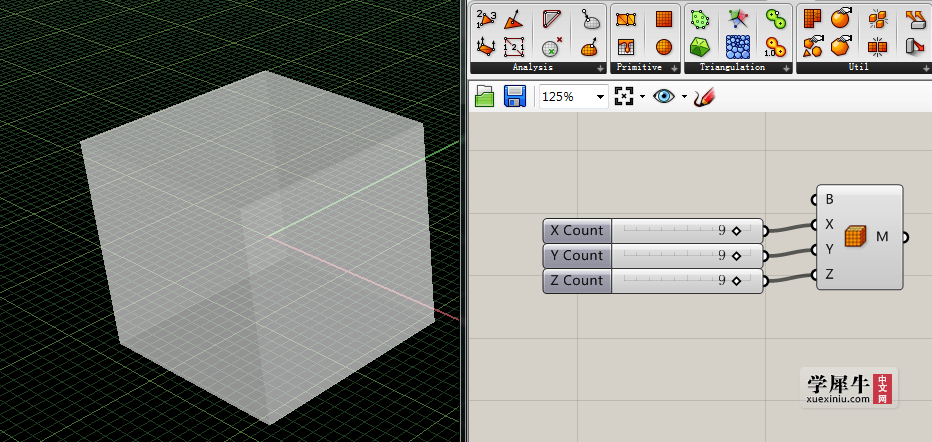Click the X Count slider track
Image resolution: width=932 pixels, height=442 pixels.
pyautogui.click(x=687, y=231)
